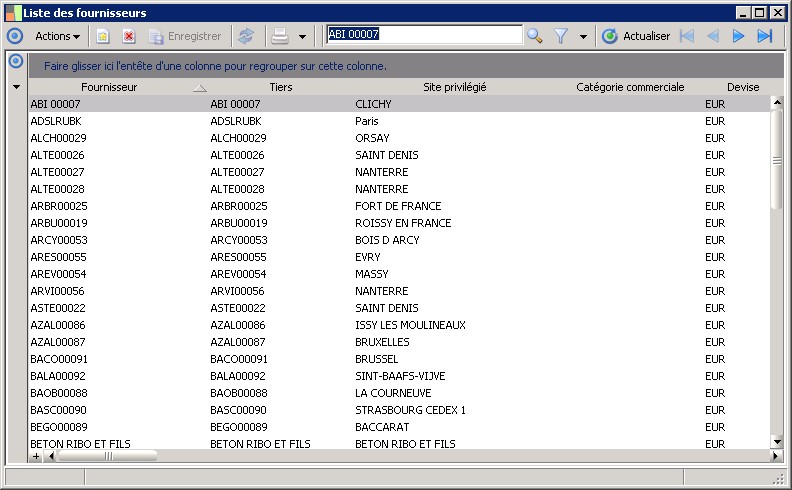
Task: Go to previous record arrow icon
Action: click(x=713, y=36)
